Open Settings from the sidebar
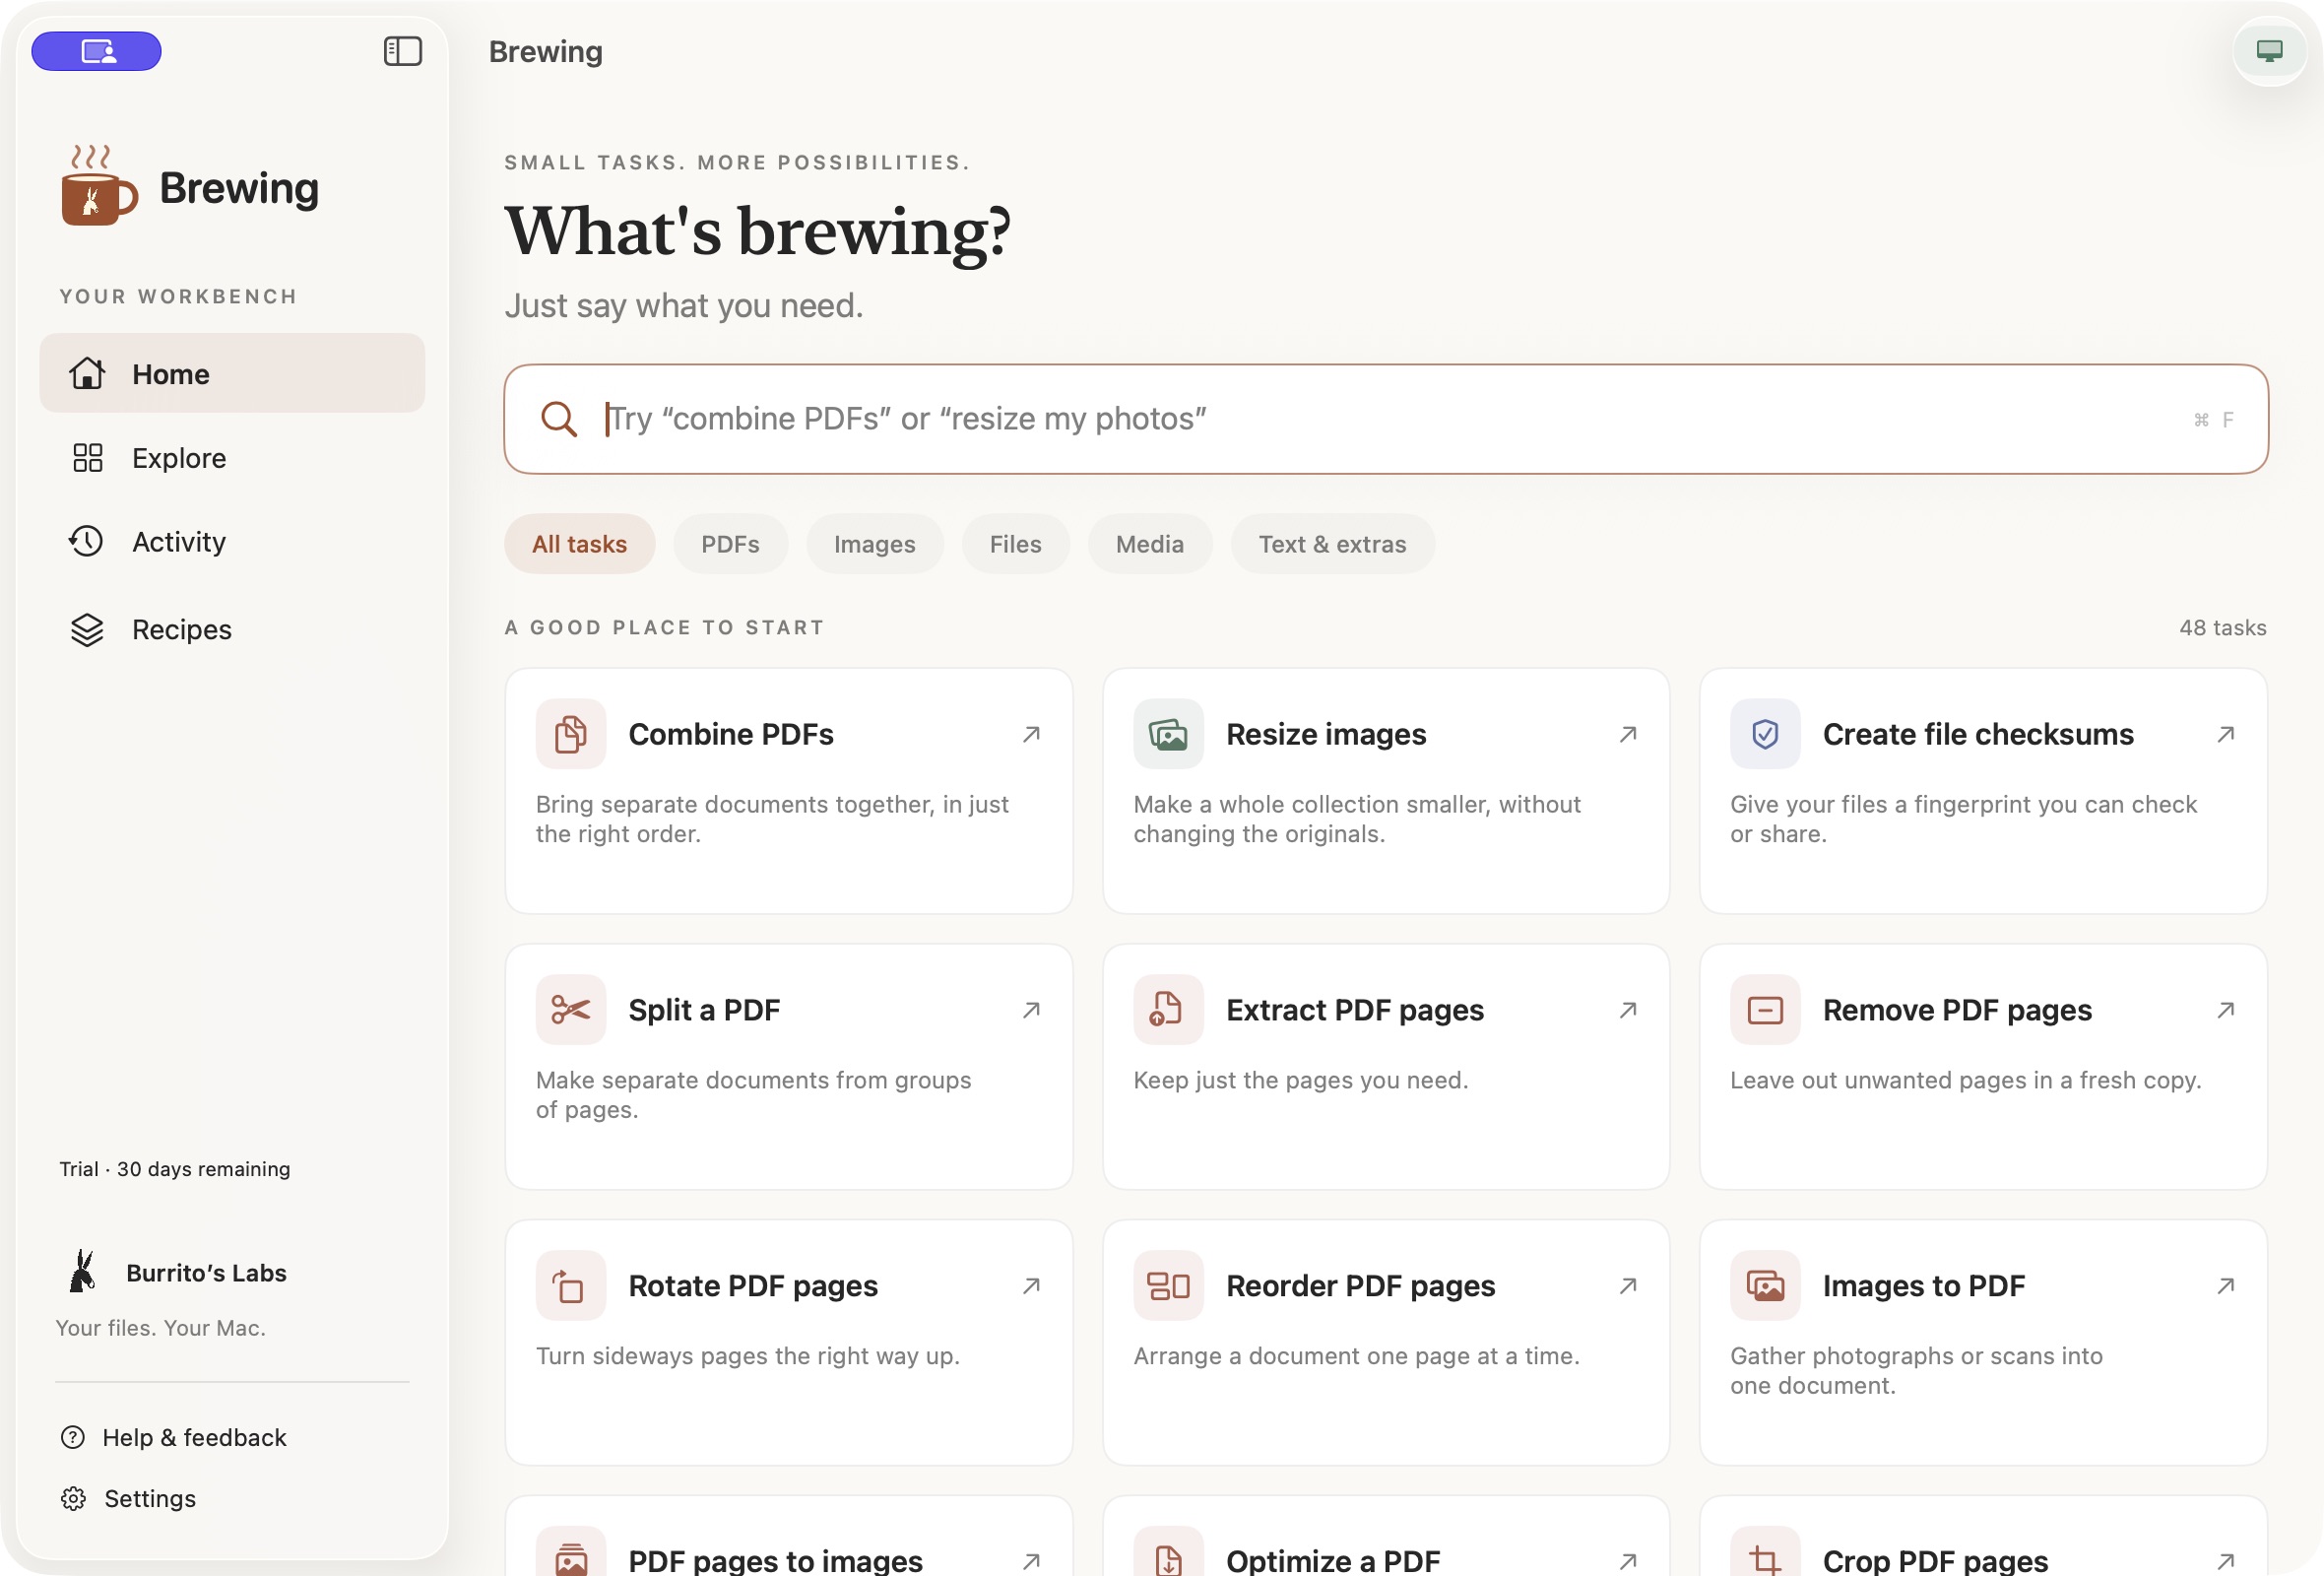Screen dimensions: 2324x1576 (x=128, y=1499)
